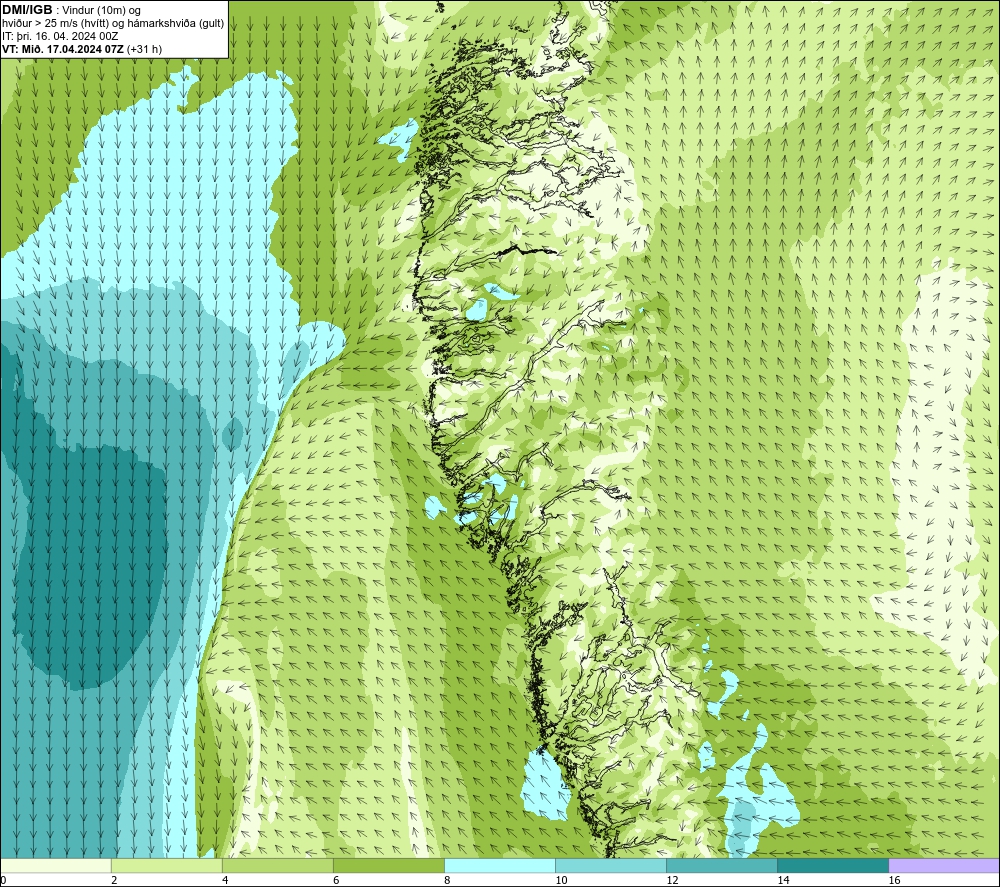The image size is (1000, 887).
Task: Click the legend label '2'
Action: coord(114,881)
